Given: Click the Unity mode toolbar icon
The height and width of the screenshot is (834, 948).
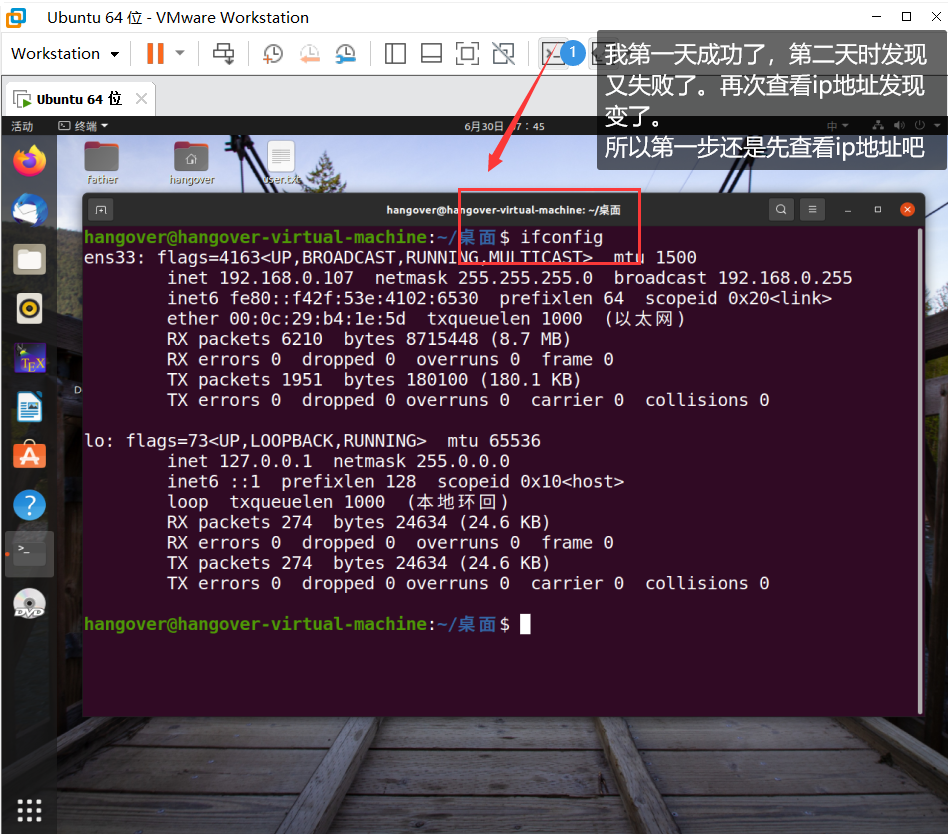Looking at the screenshot, I should point(504,54).
